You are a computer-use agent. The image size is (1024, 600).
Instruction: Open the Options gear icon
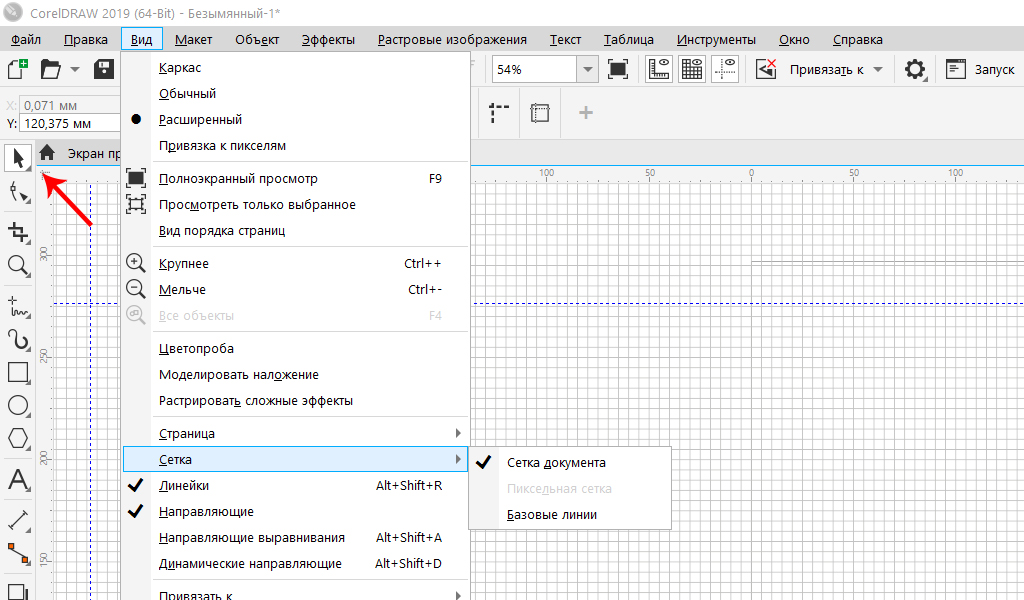click(x=914, y=69)
